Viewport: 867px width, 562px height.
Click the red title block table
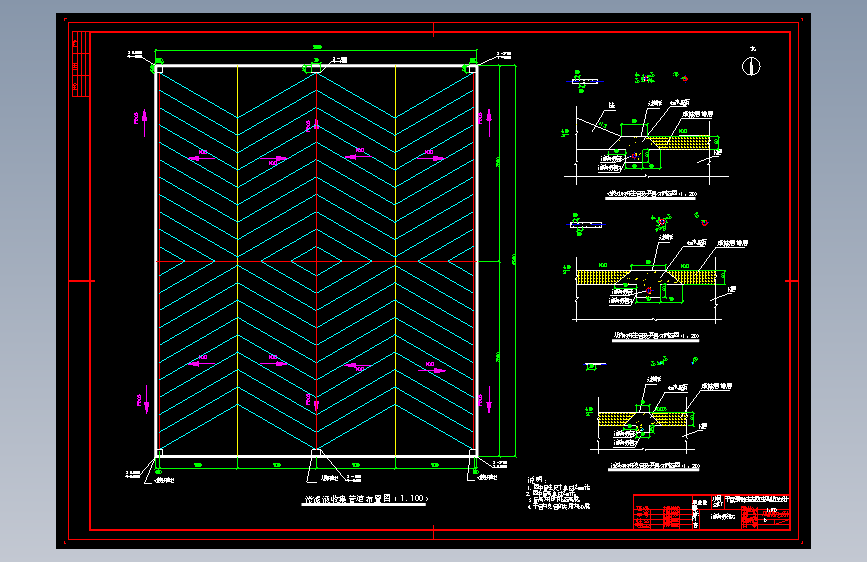pos(712,512)
